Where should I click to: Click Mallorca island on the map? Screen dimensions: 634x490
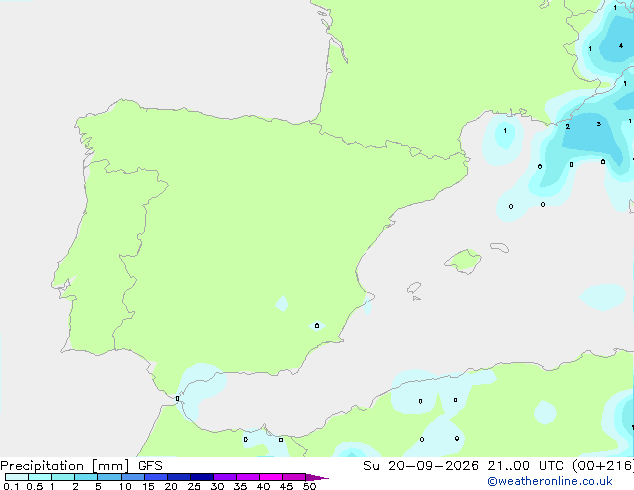coord(463,261)
